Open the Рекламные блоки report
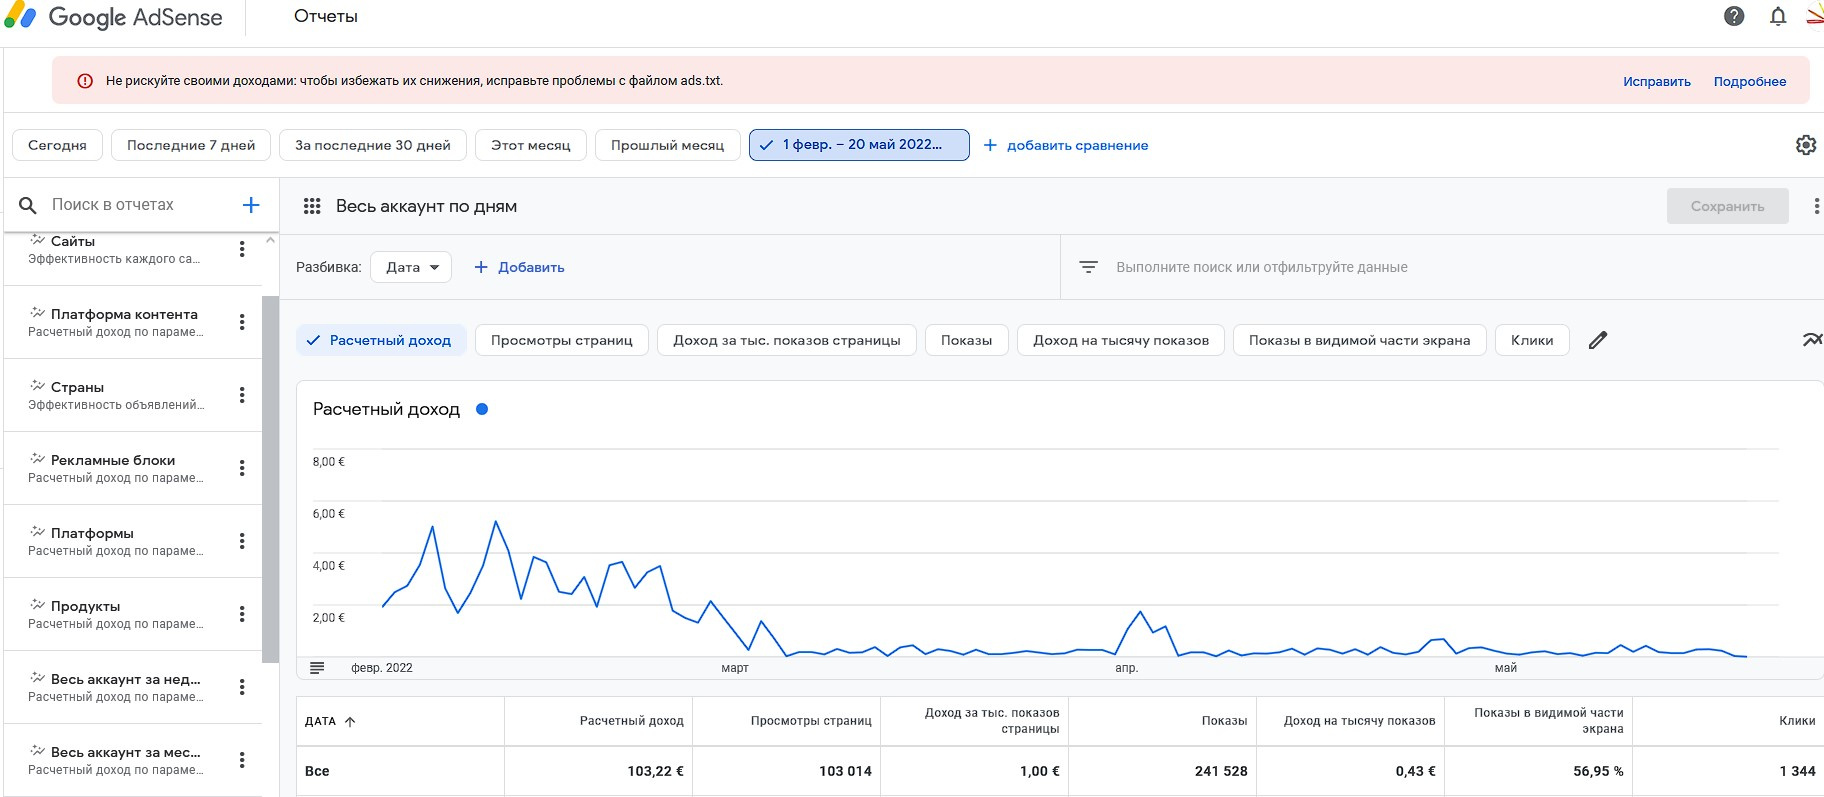Viewport: 1824px width, 797px height. pyautogui.click(x=114, y=468)
